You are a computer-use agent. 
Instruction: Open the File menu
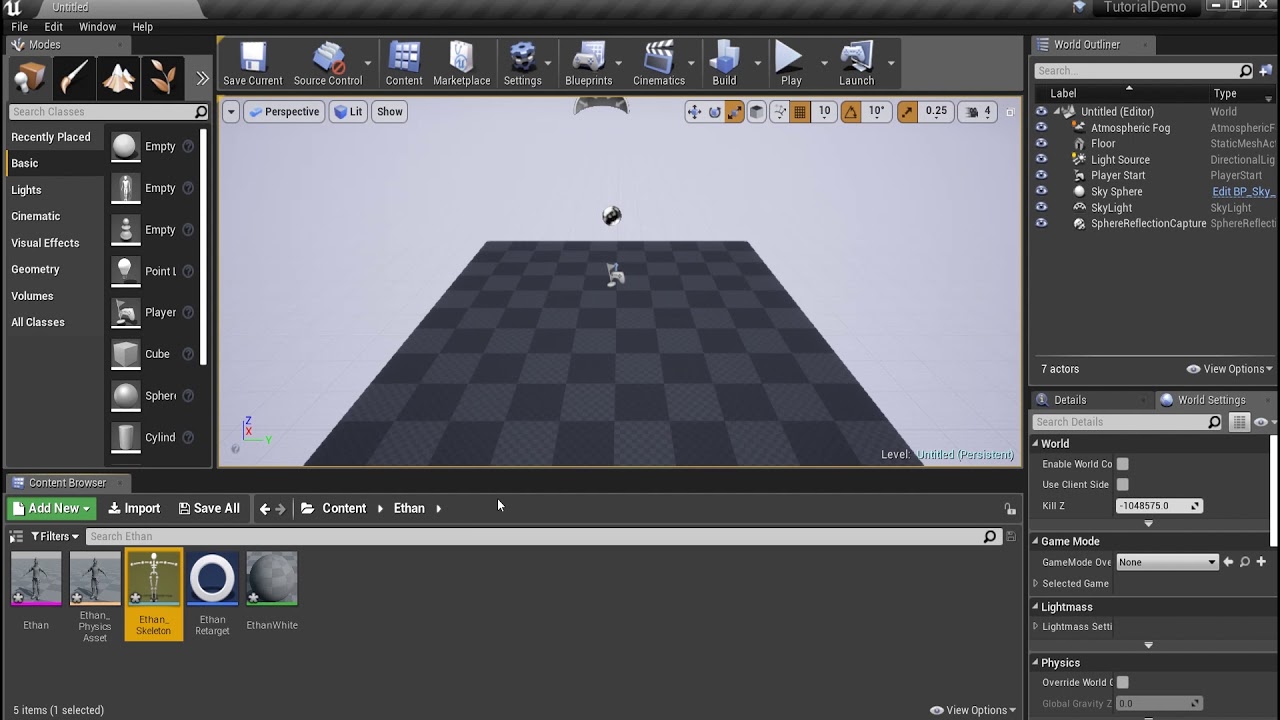pos(19,27)
